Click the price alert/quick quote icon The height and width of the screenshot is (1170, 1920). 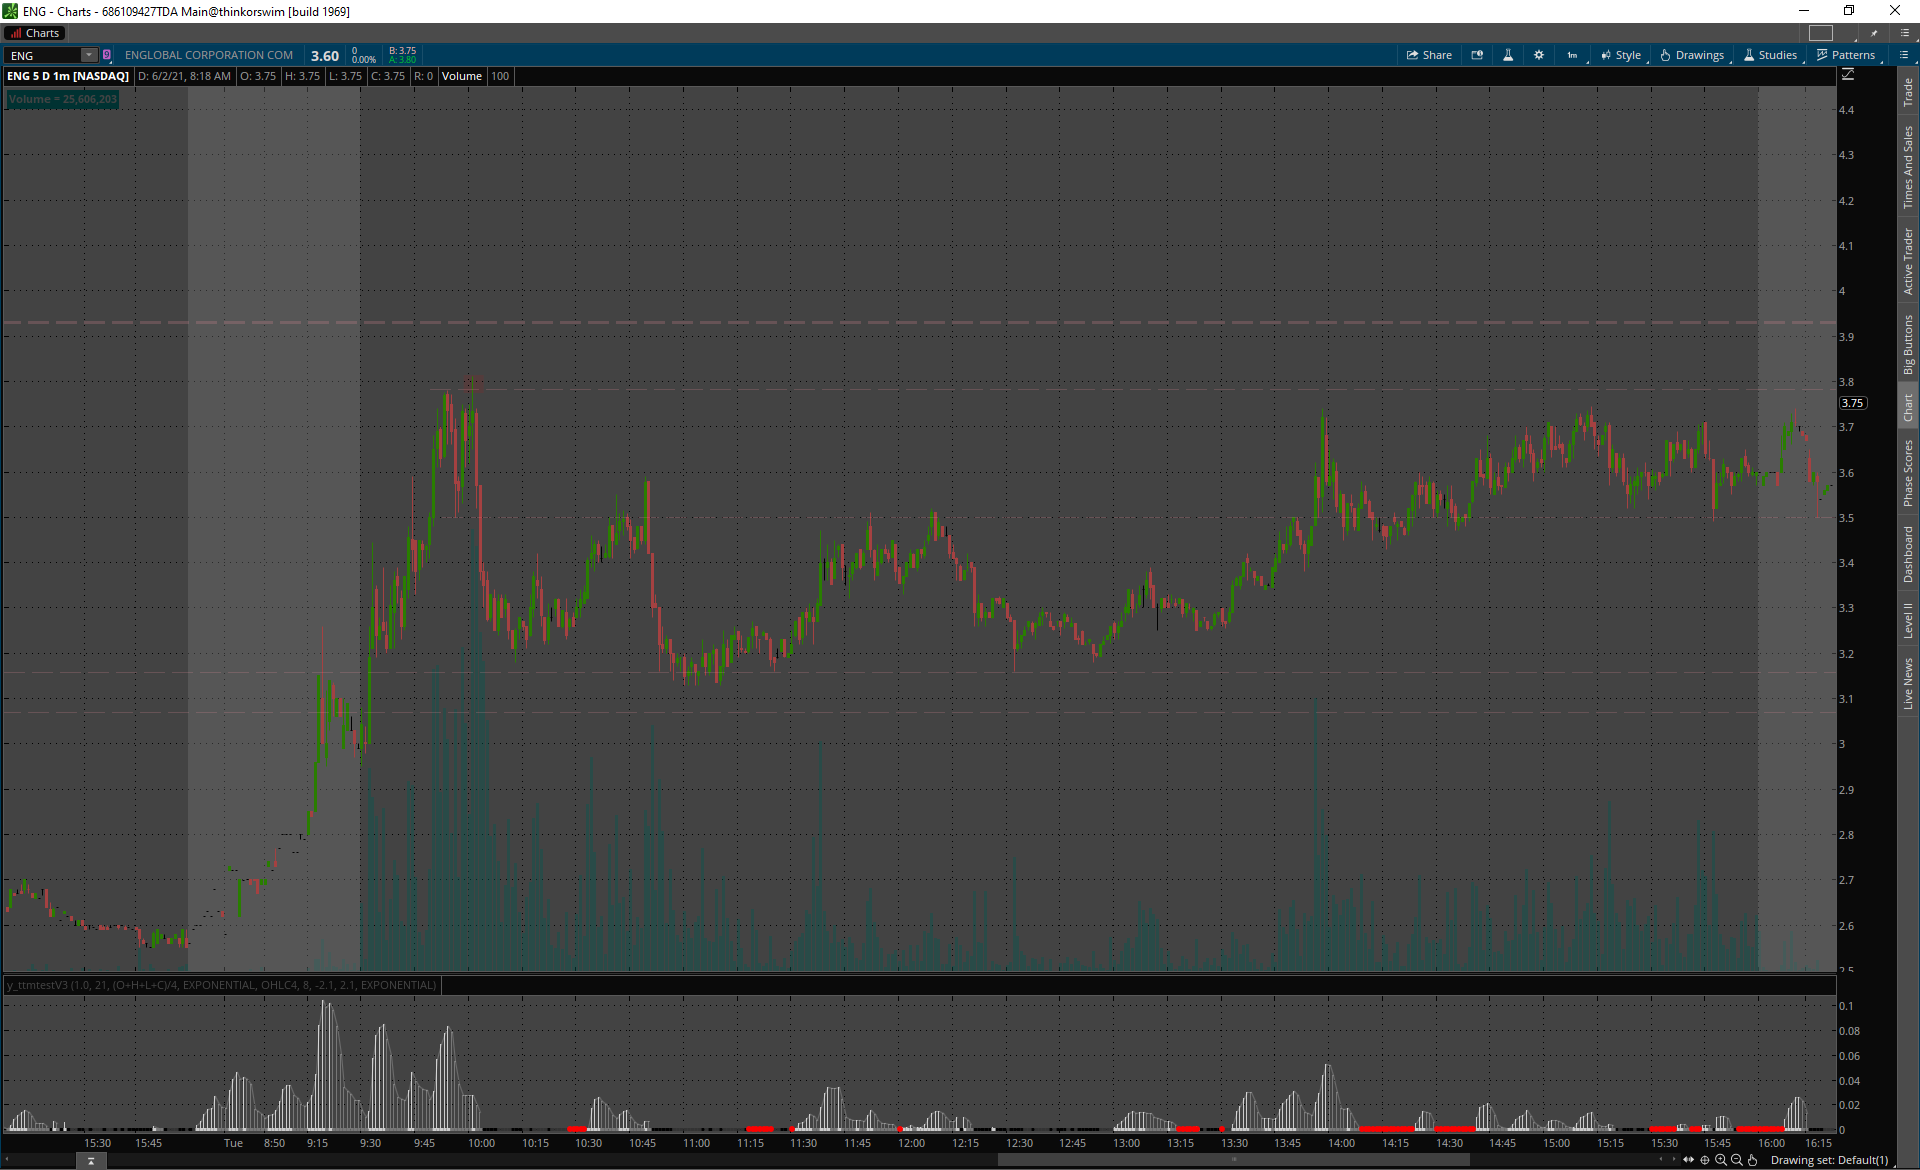click(x=1477, y=55)
